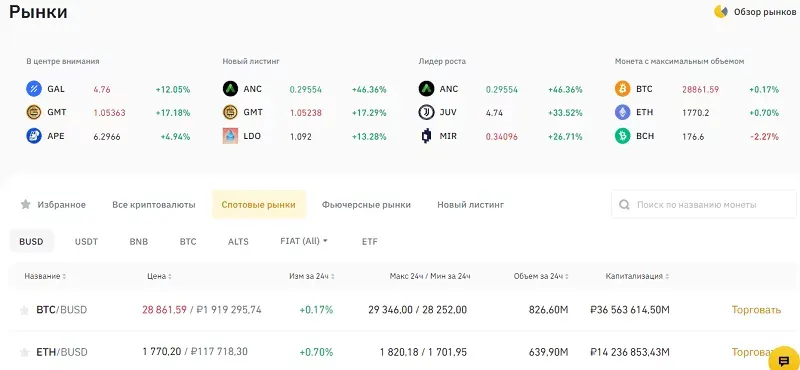Click the Ethereum ETH icon

[x=622, y=112]
